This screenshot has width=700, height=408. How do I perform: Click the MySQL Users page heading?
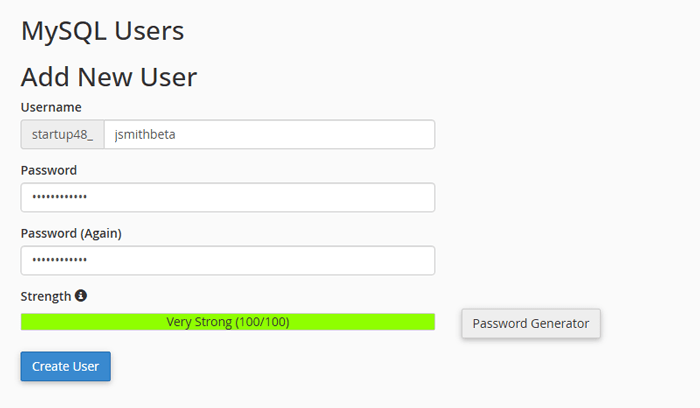102,31
